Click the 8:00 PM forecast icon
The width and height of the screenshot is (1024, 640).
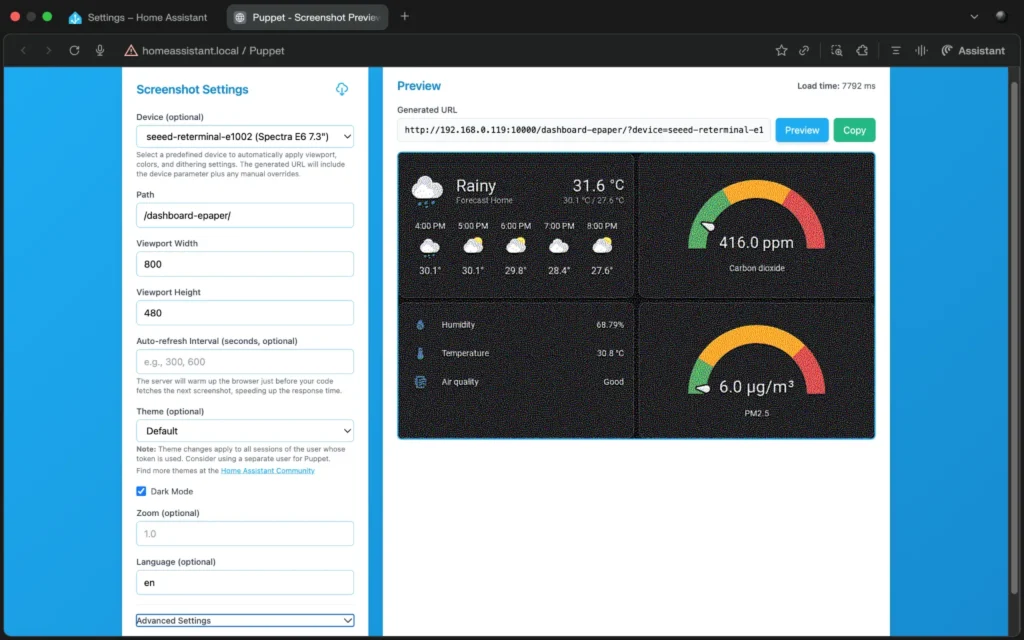pos(601,246)
